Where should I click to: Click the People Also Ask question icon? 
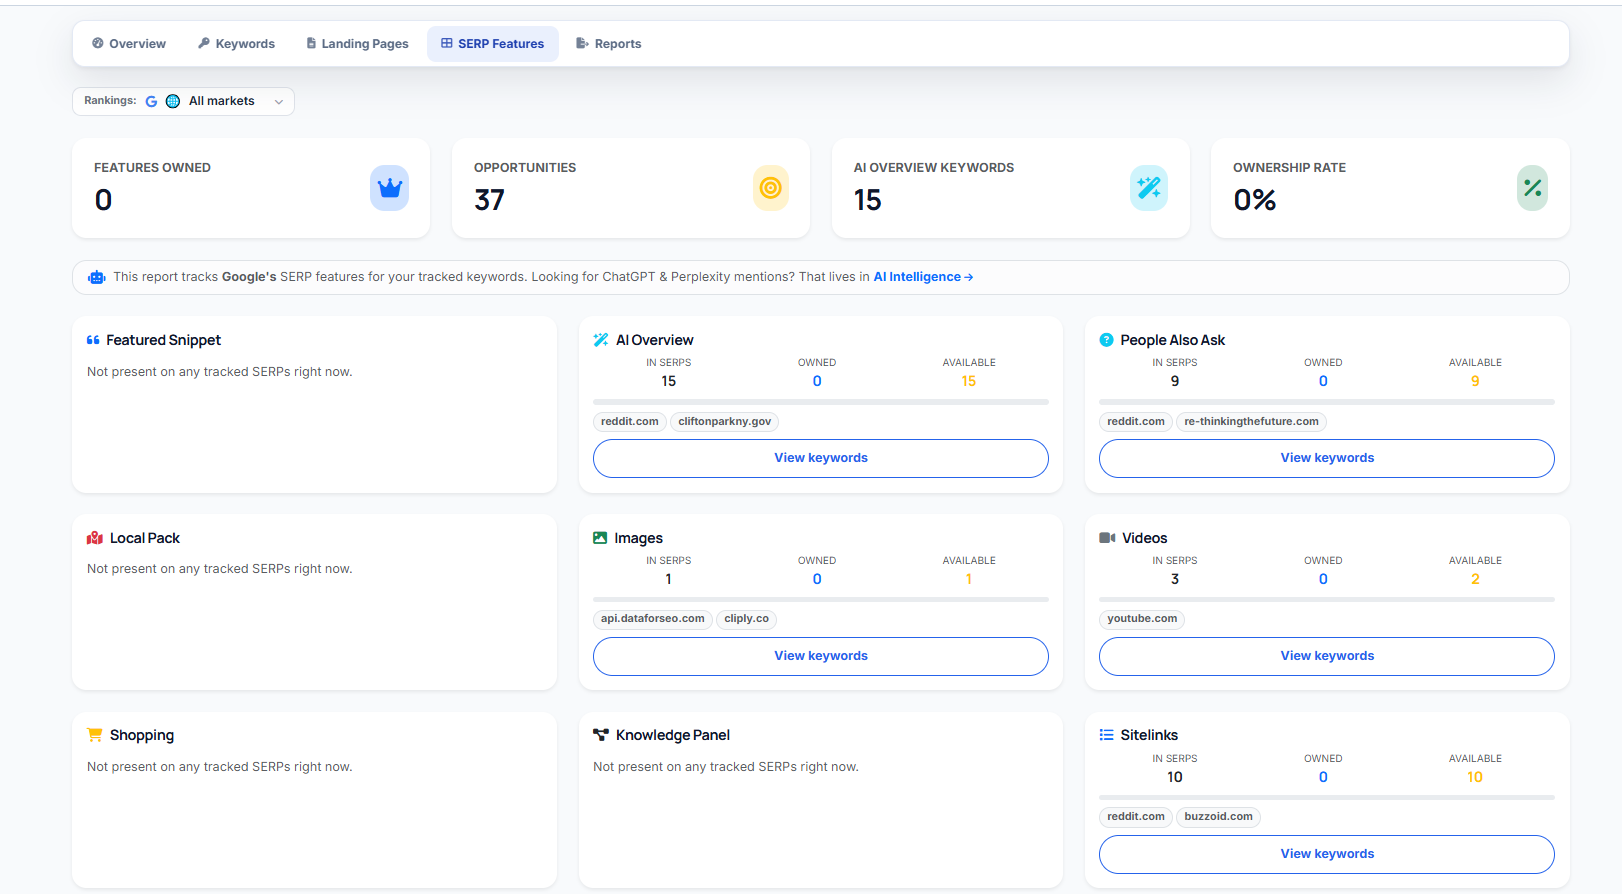(x=1106, y=340)
